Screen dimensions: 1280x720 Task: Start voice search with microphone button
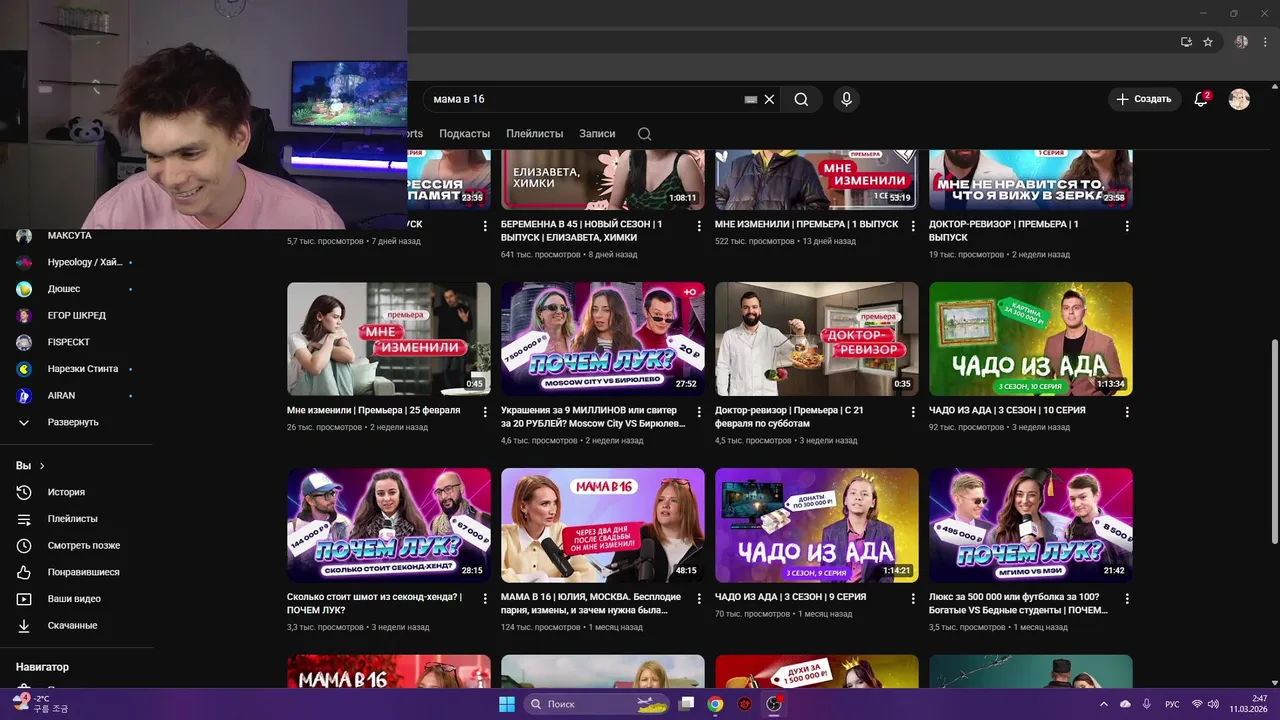(846, 99)
